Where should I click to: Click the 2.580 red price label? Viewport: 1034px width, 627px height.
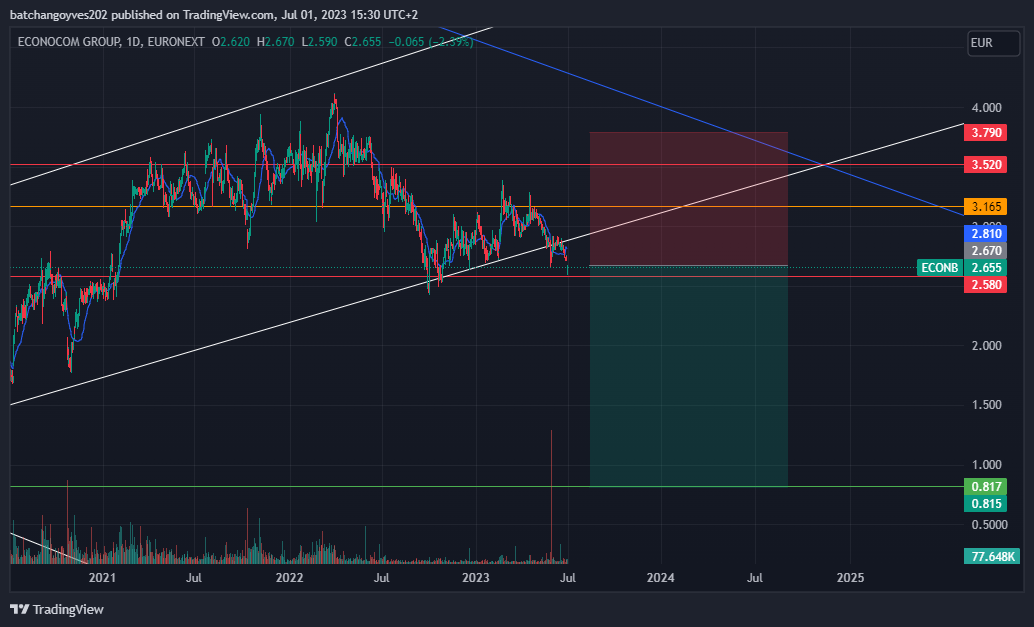point(985,285)
